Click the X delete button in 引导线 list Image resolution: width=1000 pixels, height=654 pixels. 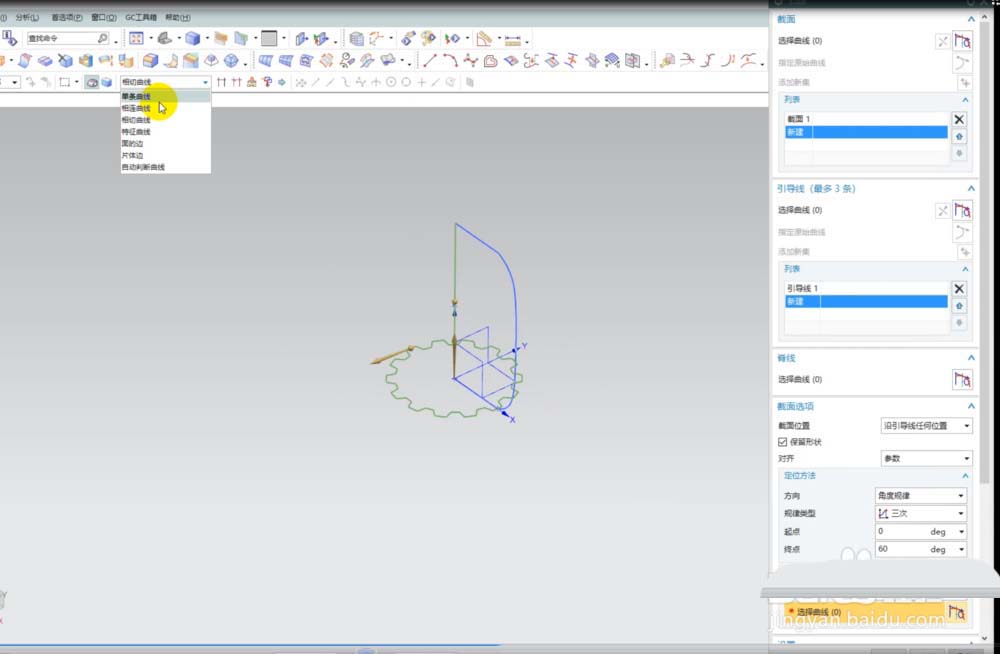(959, 288)
